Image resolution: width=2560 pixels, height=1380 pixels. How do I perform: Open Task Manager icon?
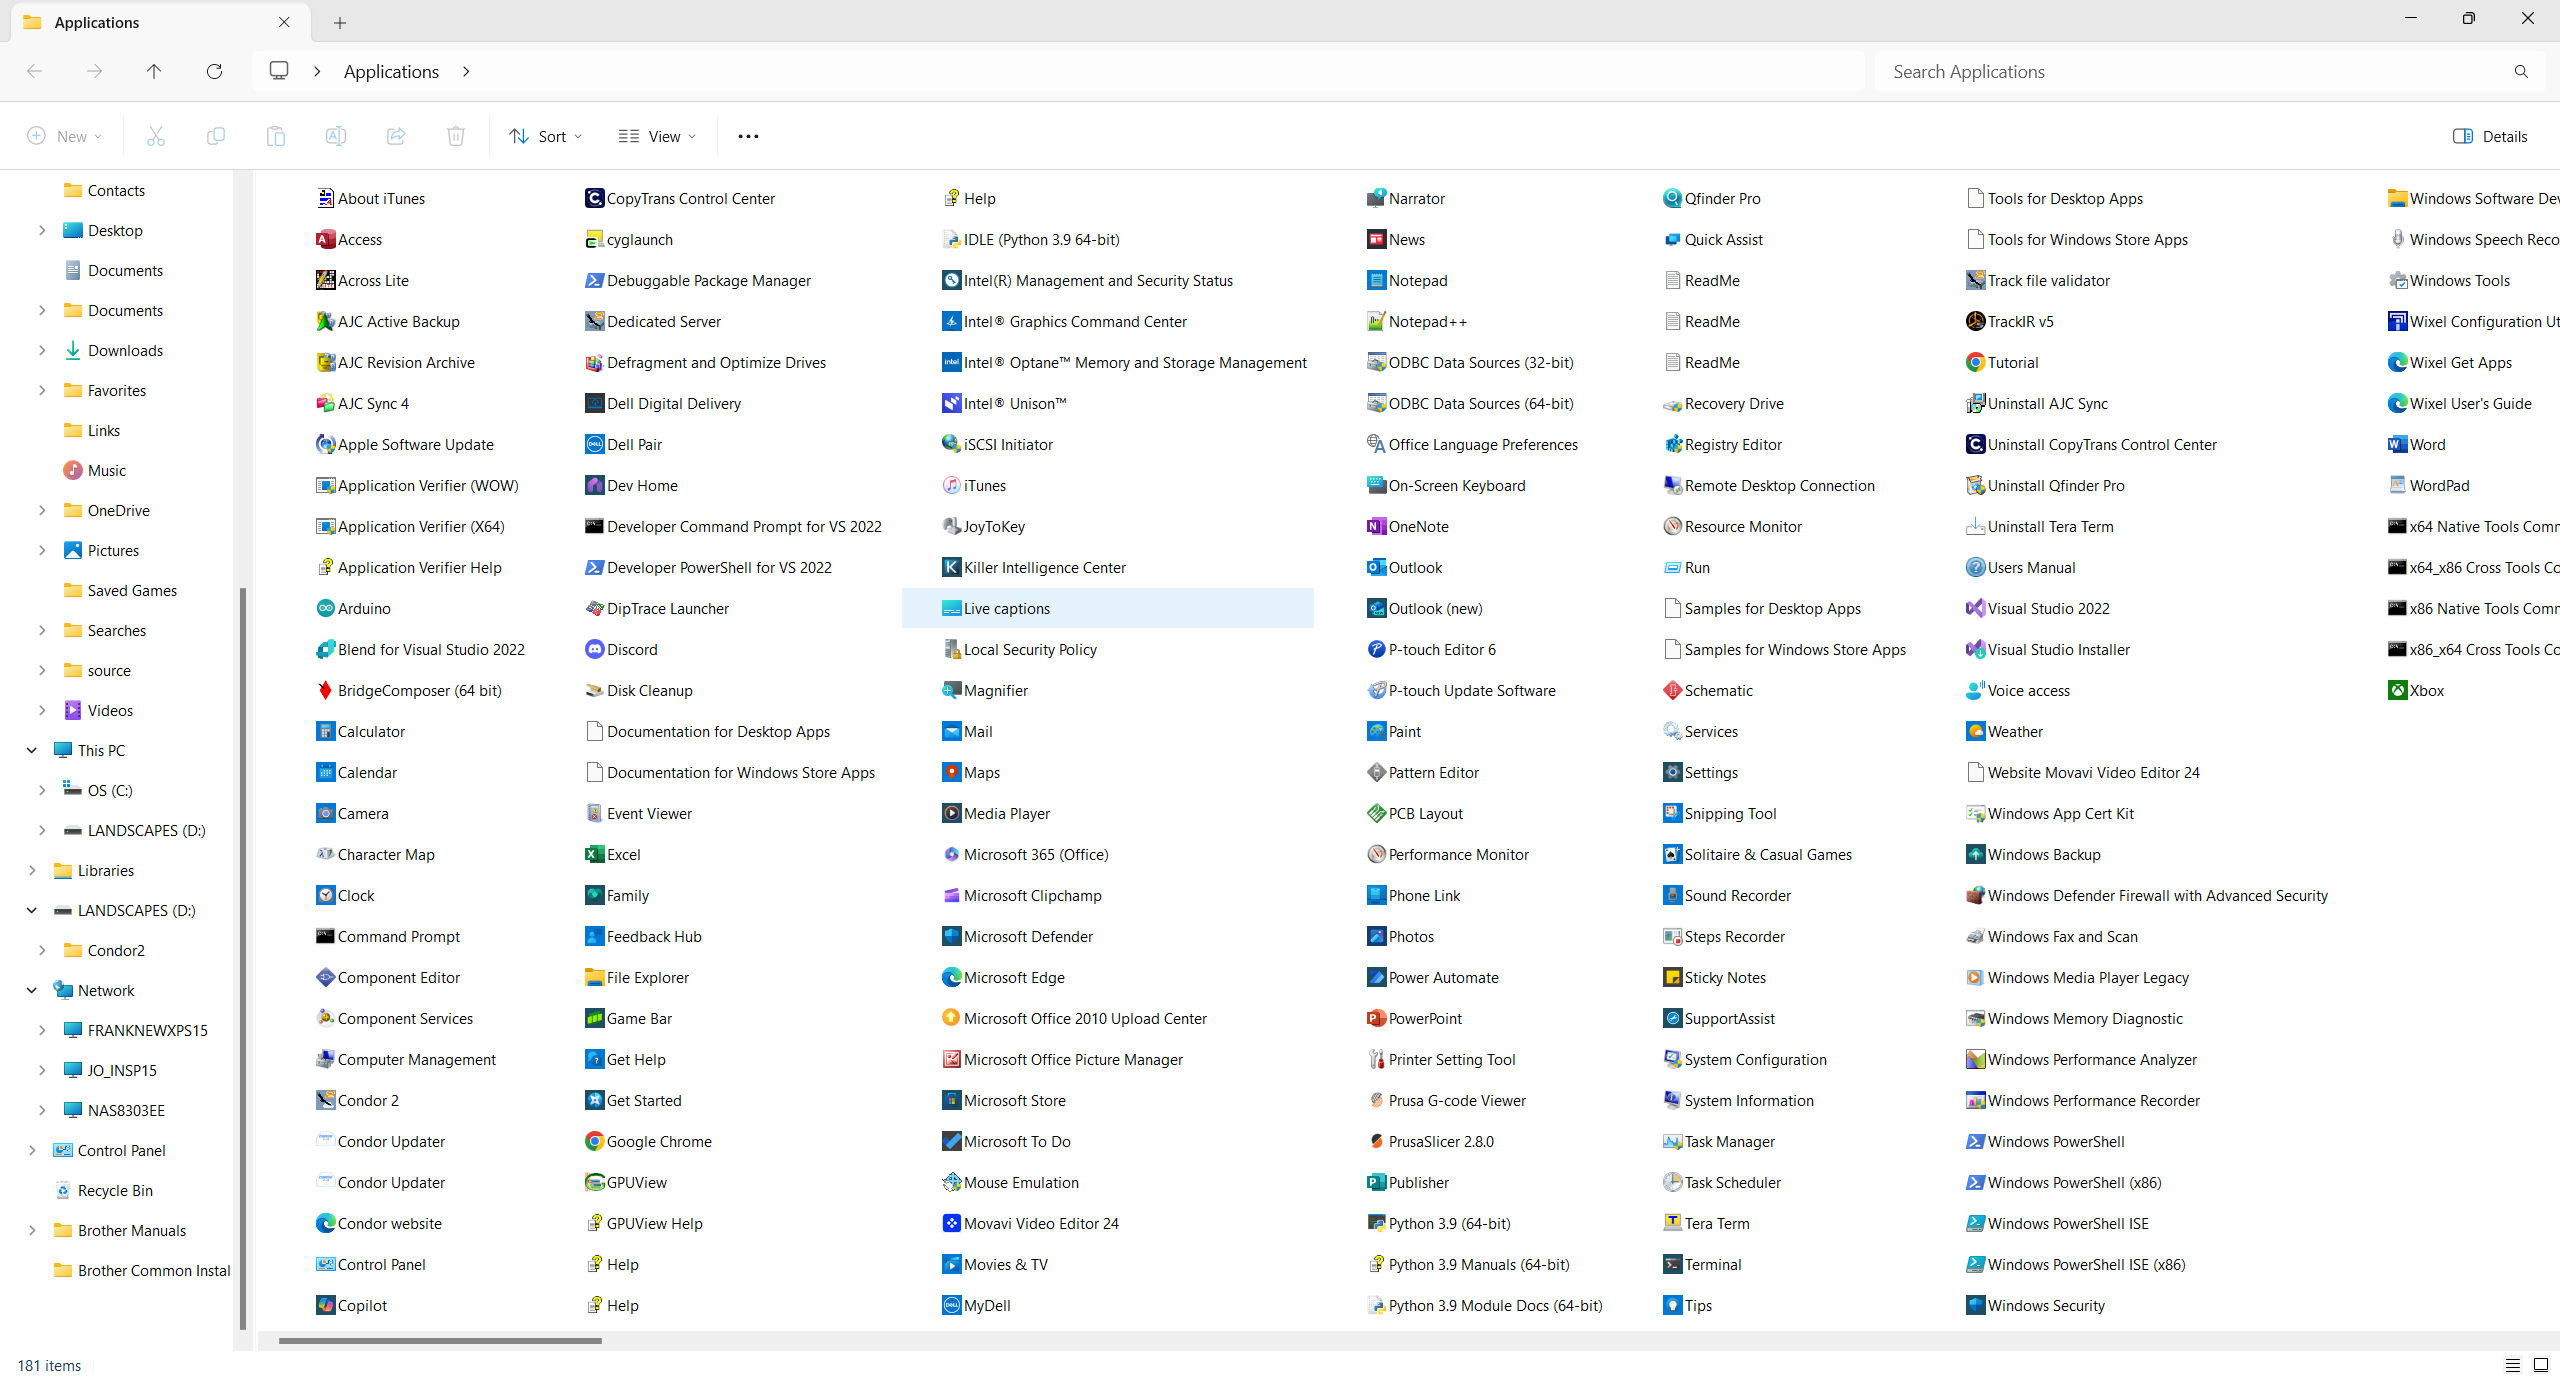click(x=1672, y=1141)
